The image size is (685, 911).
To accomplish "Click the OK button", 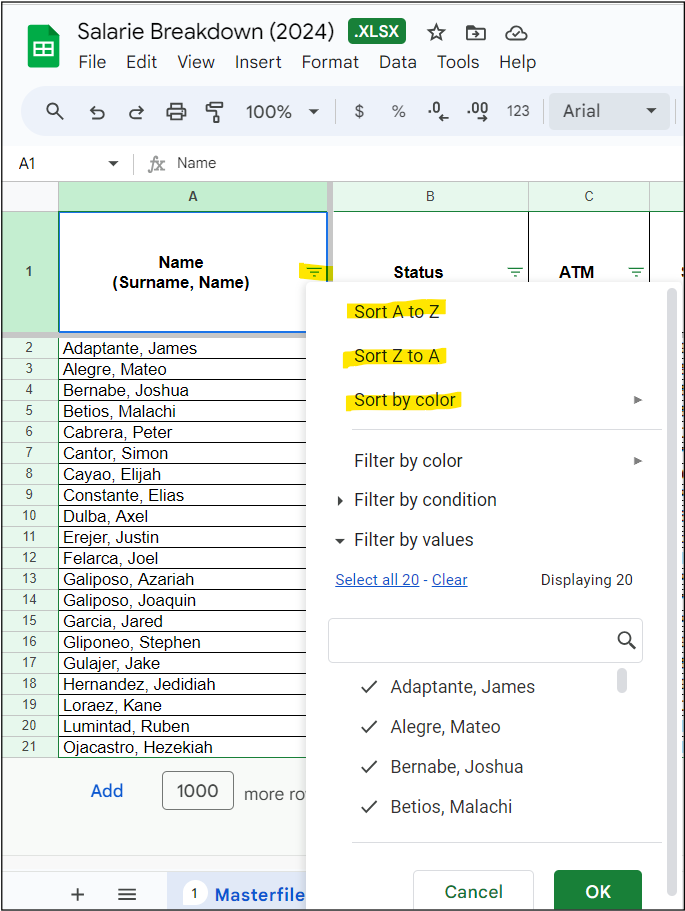I will point(598,891).
